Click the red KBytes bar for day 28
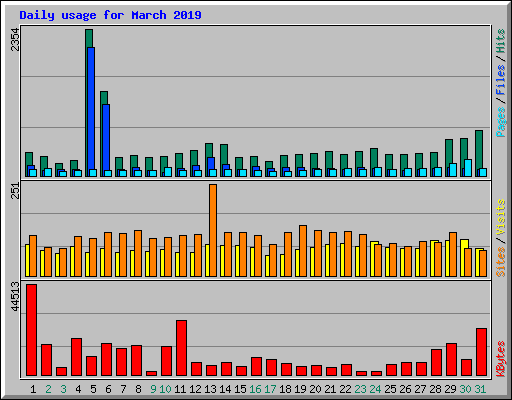The image size is (512, 400). (x=436, y=363)
